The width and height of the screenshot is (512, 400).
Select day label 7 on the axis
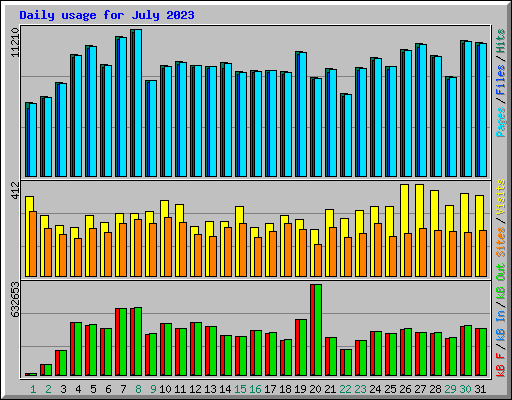tap(123, 389)
